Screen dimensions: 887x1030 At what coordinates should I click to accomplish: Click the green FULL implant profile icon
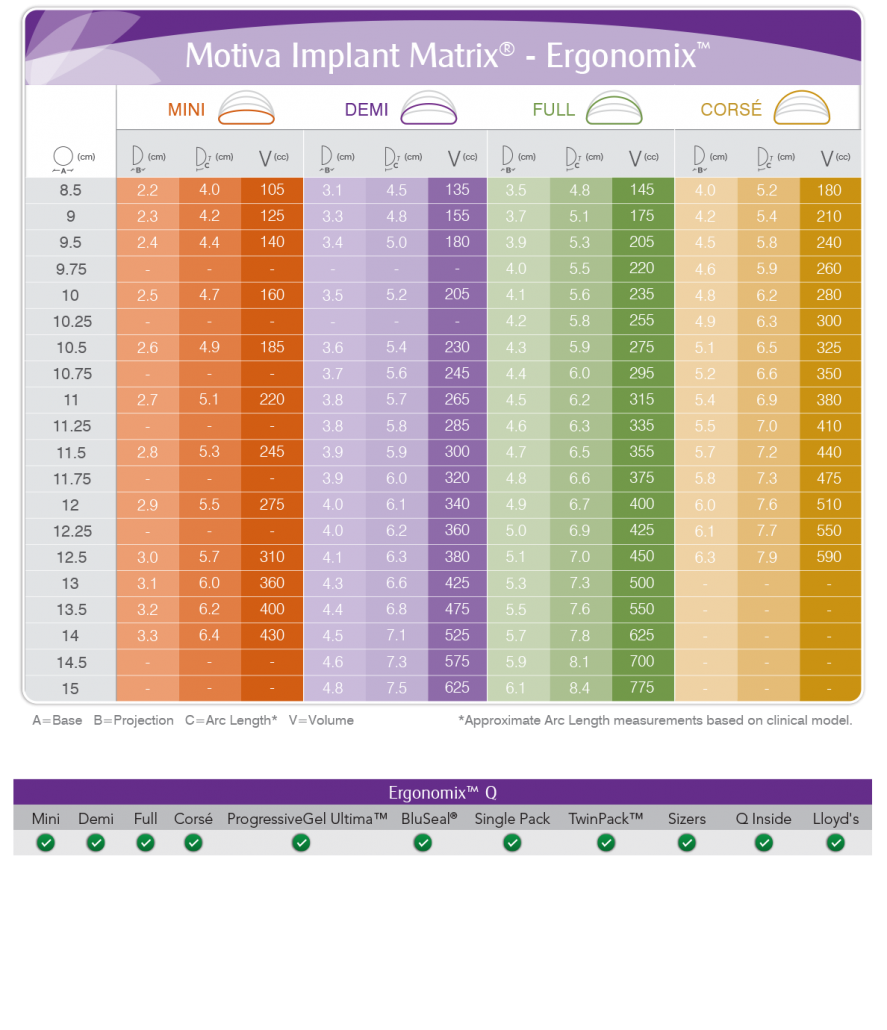coord(614,108)
